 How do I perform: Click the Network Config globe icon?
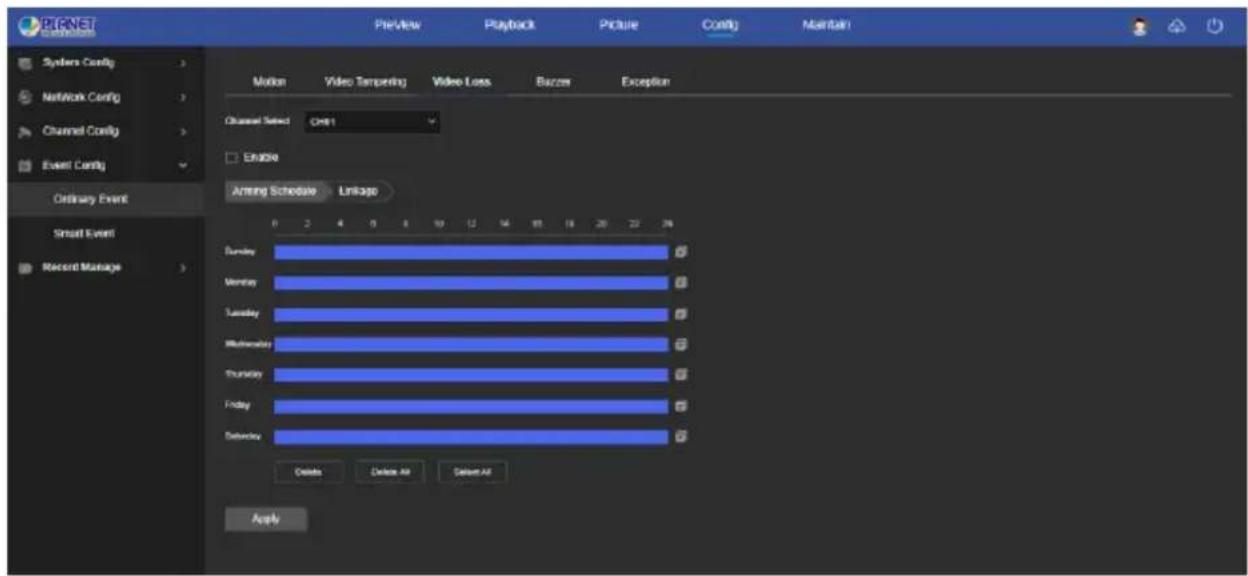pyautogui.click(x=26, y=98)
